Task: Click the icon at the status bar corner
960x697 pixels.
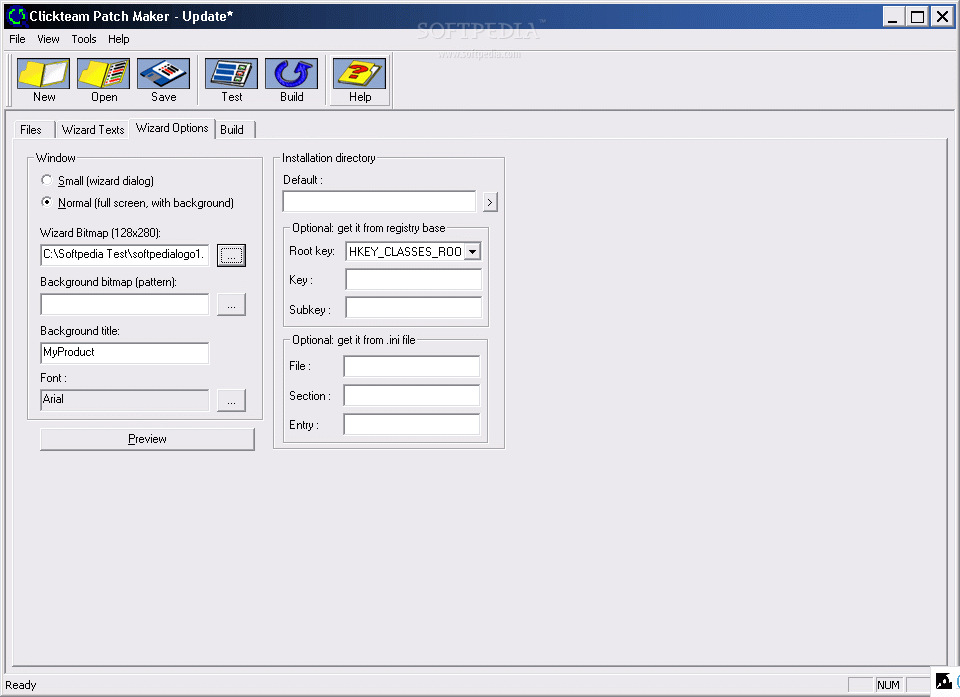Action: (943, 681)
